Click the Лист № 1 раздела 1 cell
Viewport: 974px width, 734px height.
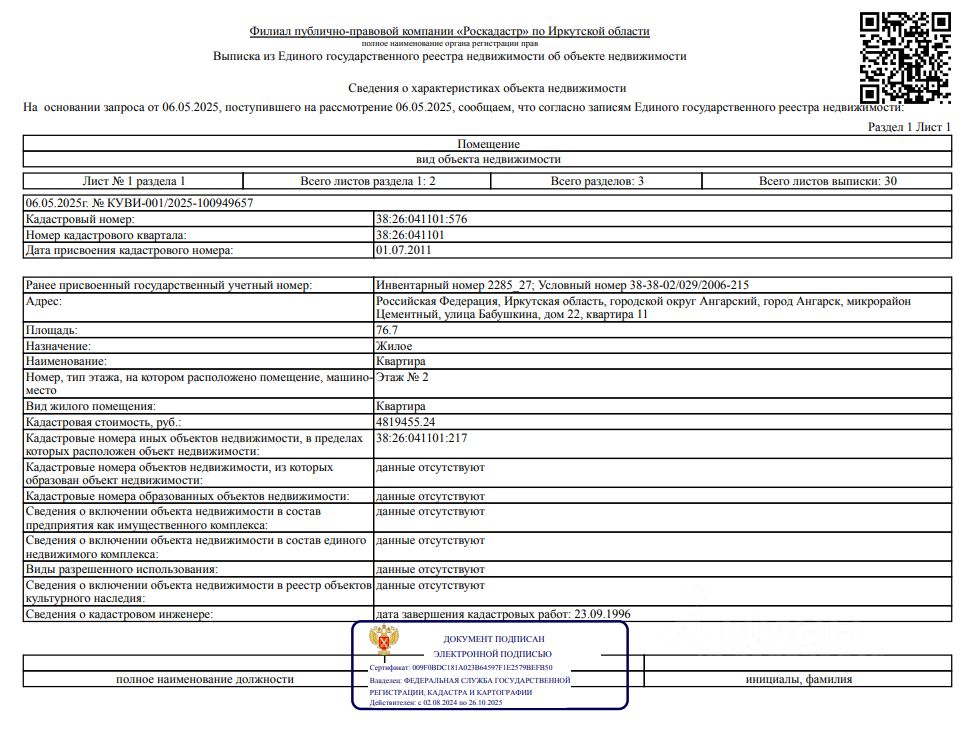tap(134, 181)
